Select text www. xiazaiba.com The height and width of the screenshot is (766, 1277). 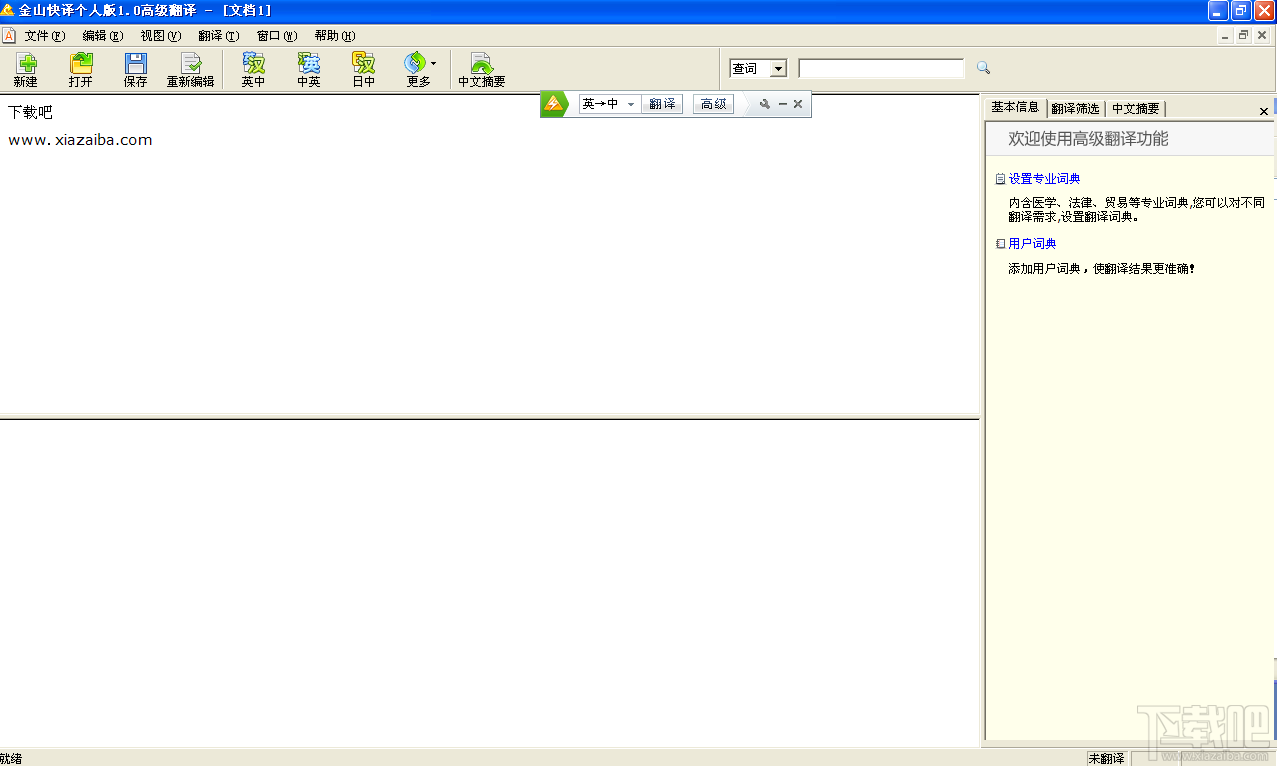pos(80,140)
